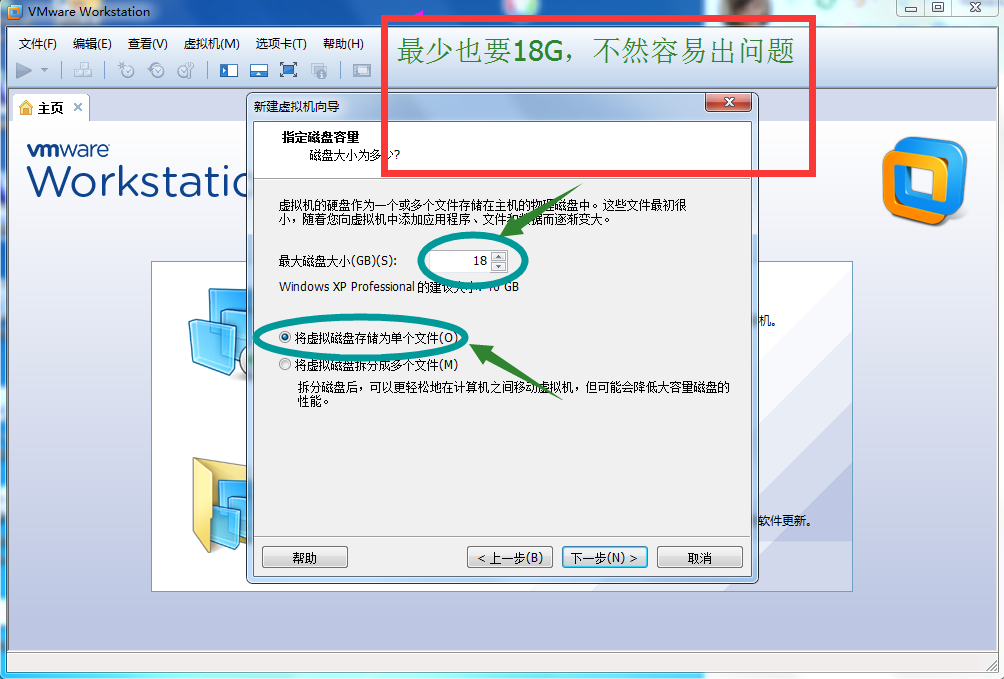The image size is (1004, 679).
Task: Click the console view toolbar icon
Action: coord(362,70)
